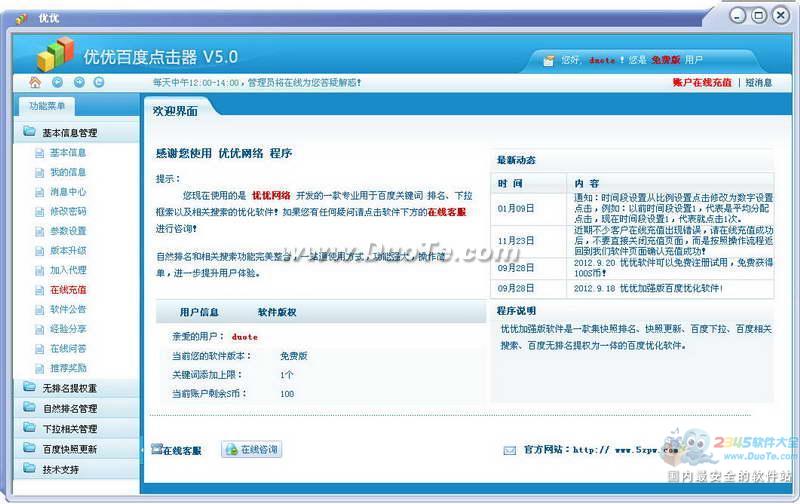800x504 pixels.
Task: Click the mail icon beside 官方网站
Action: click(x=510, y=450)
